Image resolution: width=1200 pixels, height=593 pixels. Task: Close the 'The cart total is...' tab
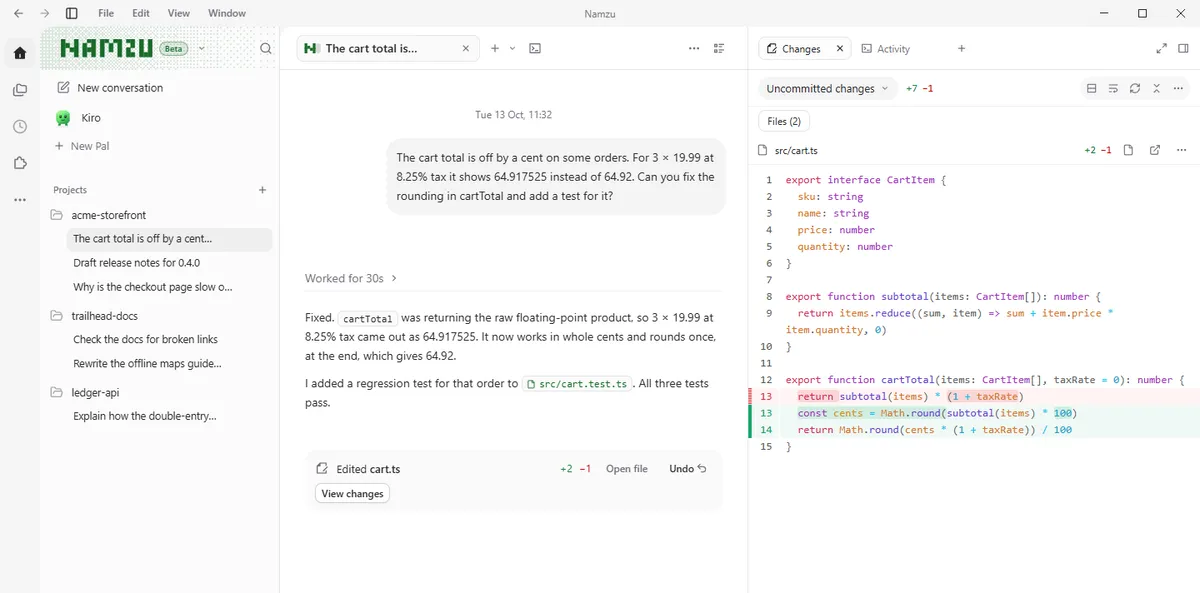(x=465, y=48)
